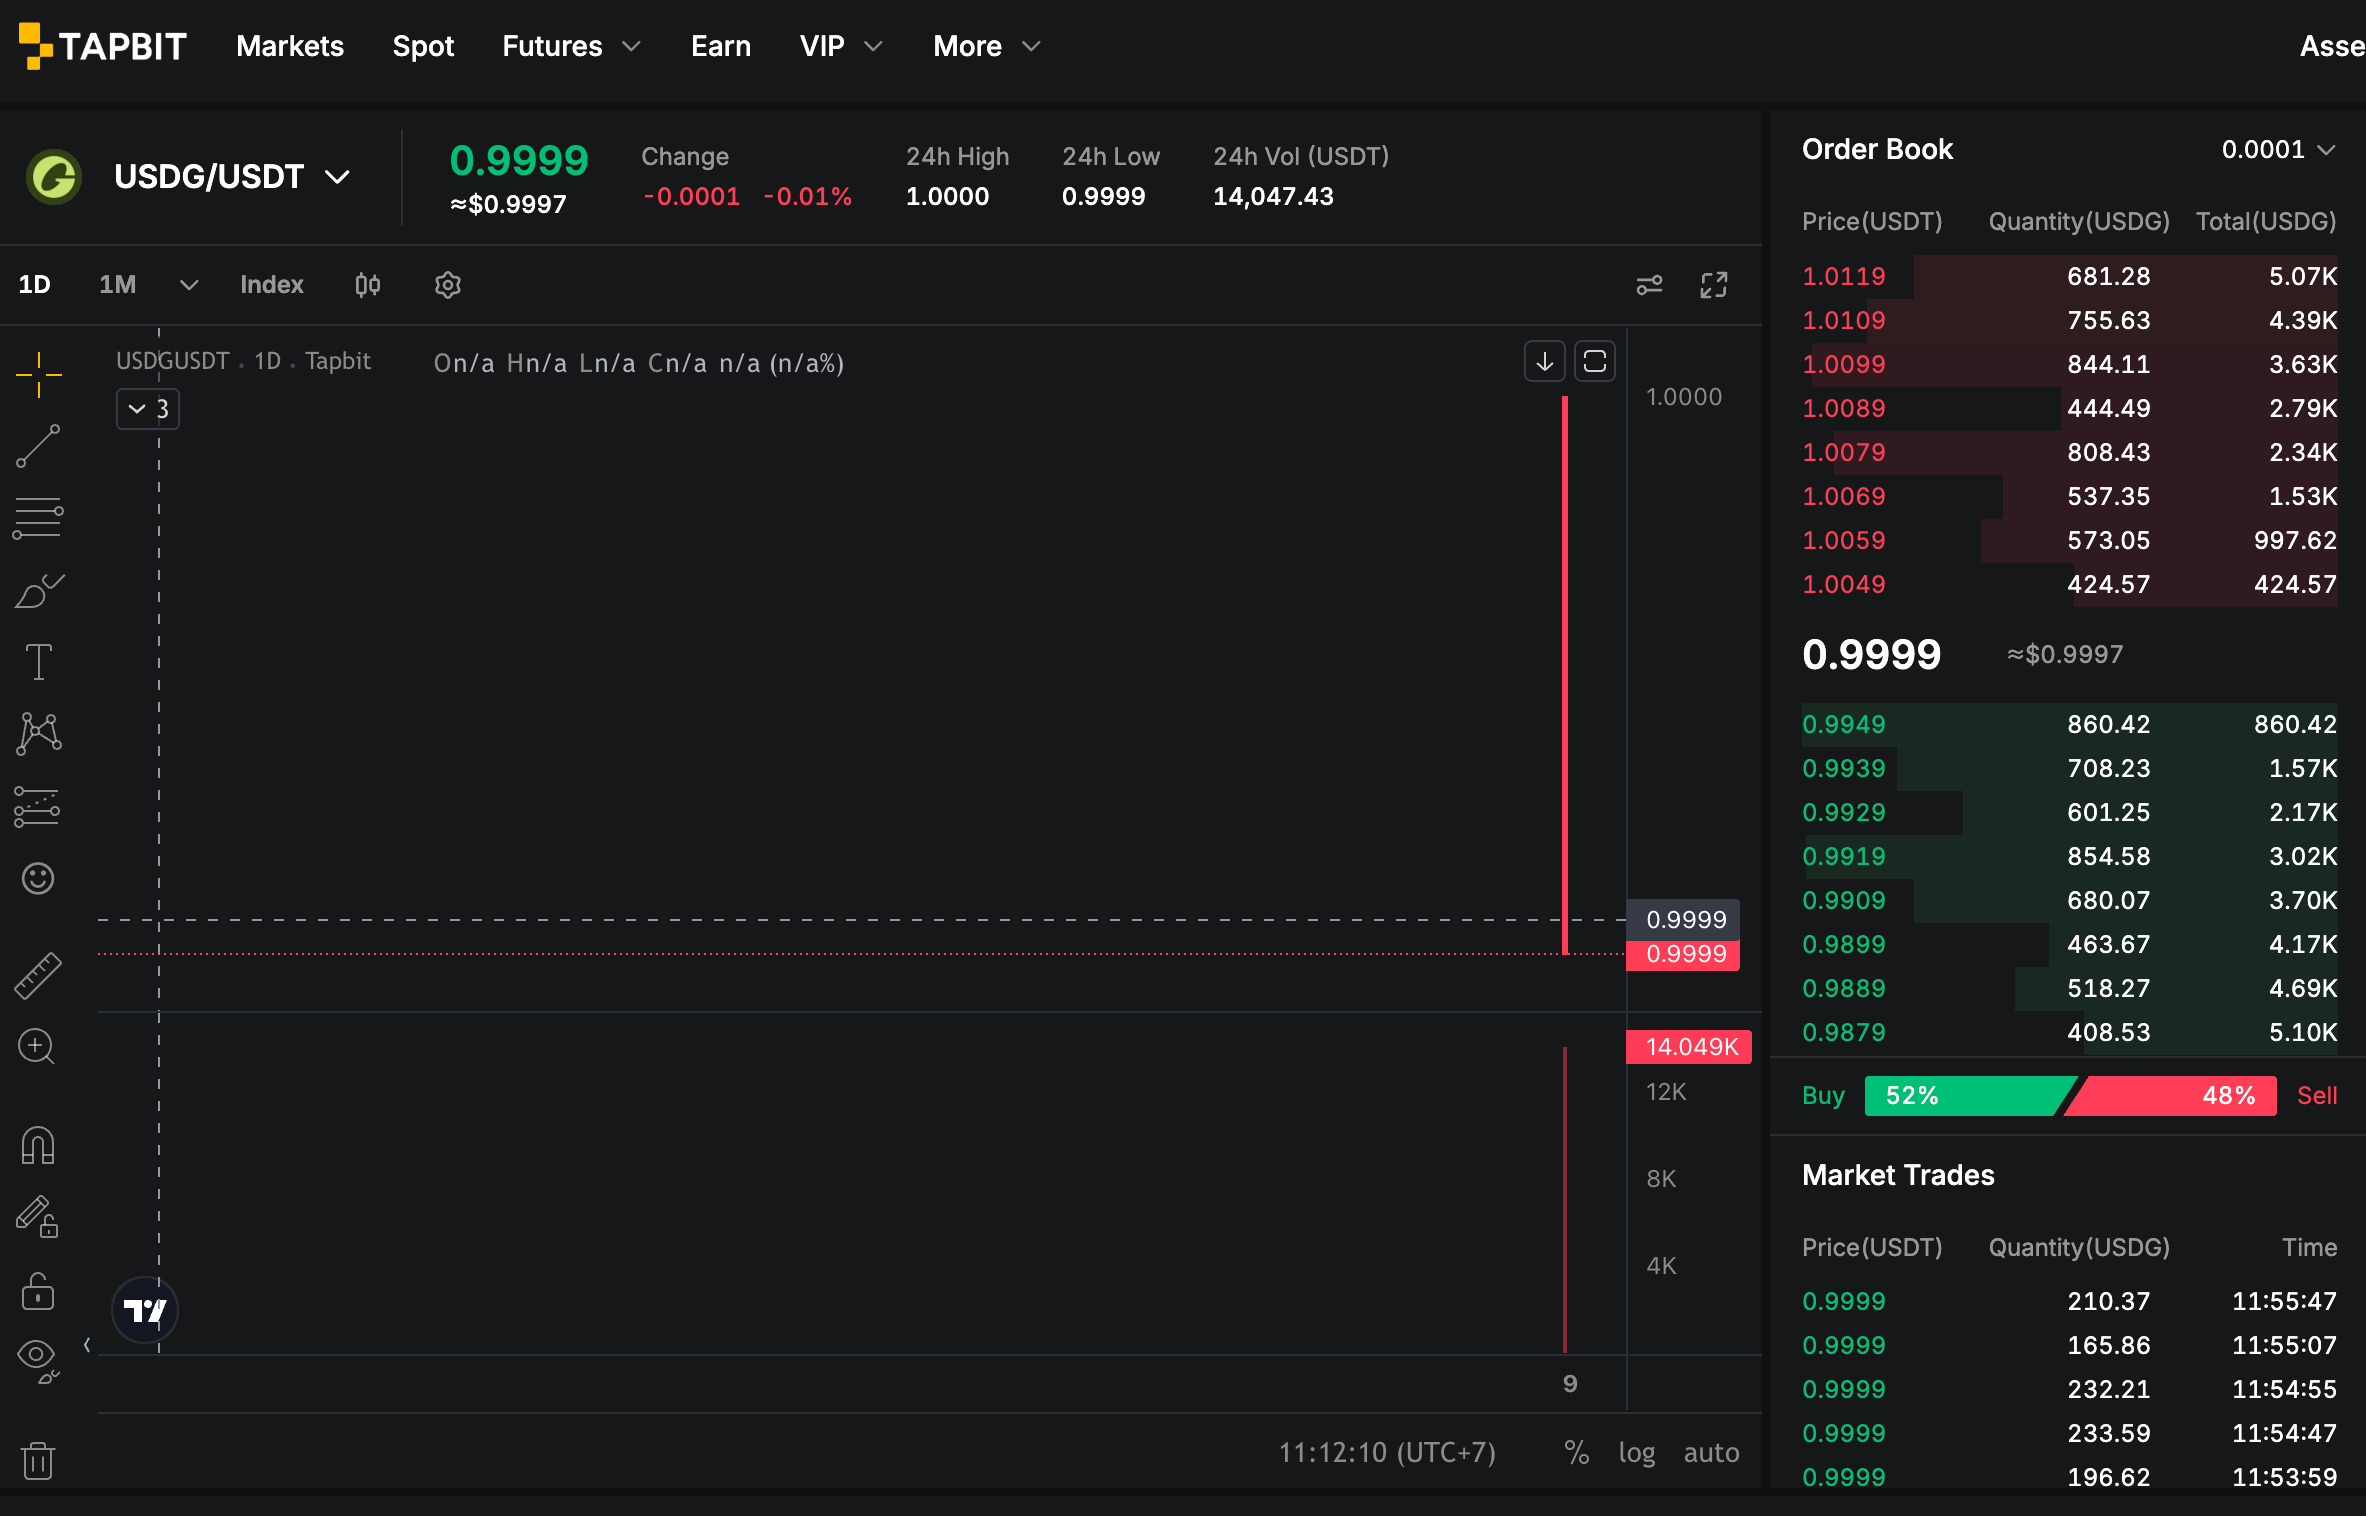
Task: Open the chart indicators settings sliders icon
Action: pos(1649,285)
